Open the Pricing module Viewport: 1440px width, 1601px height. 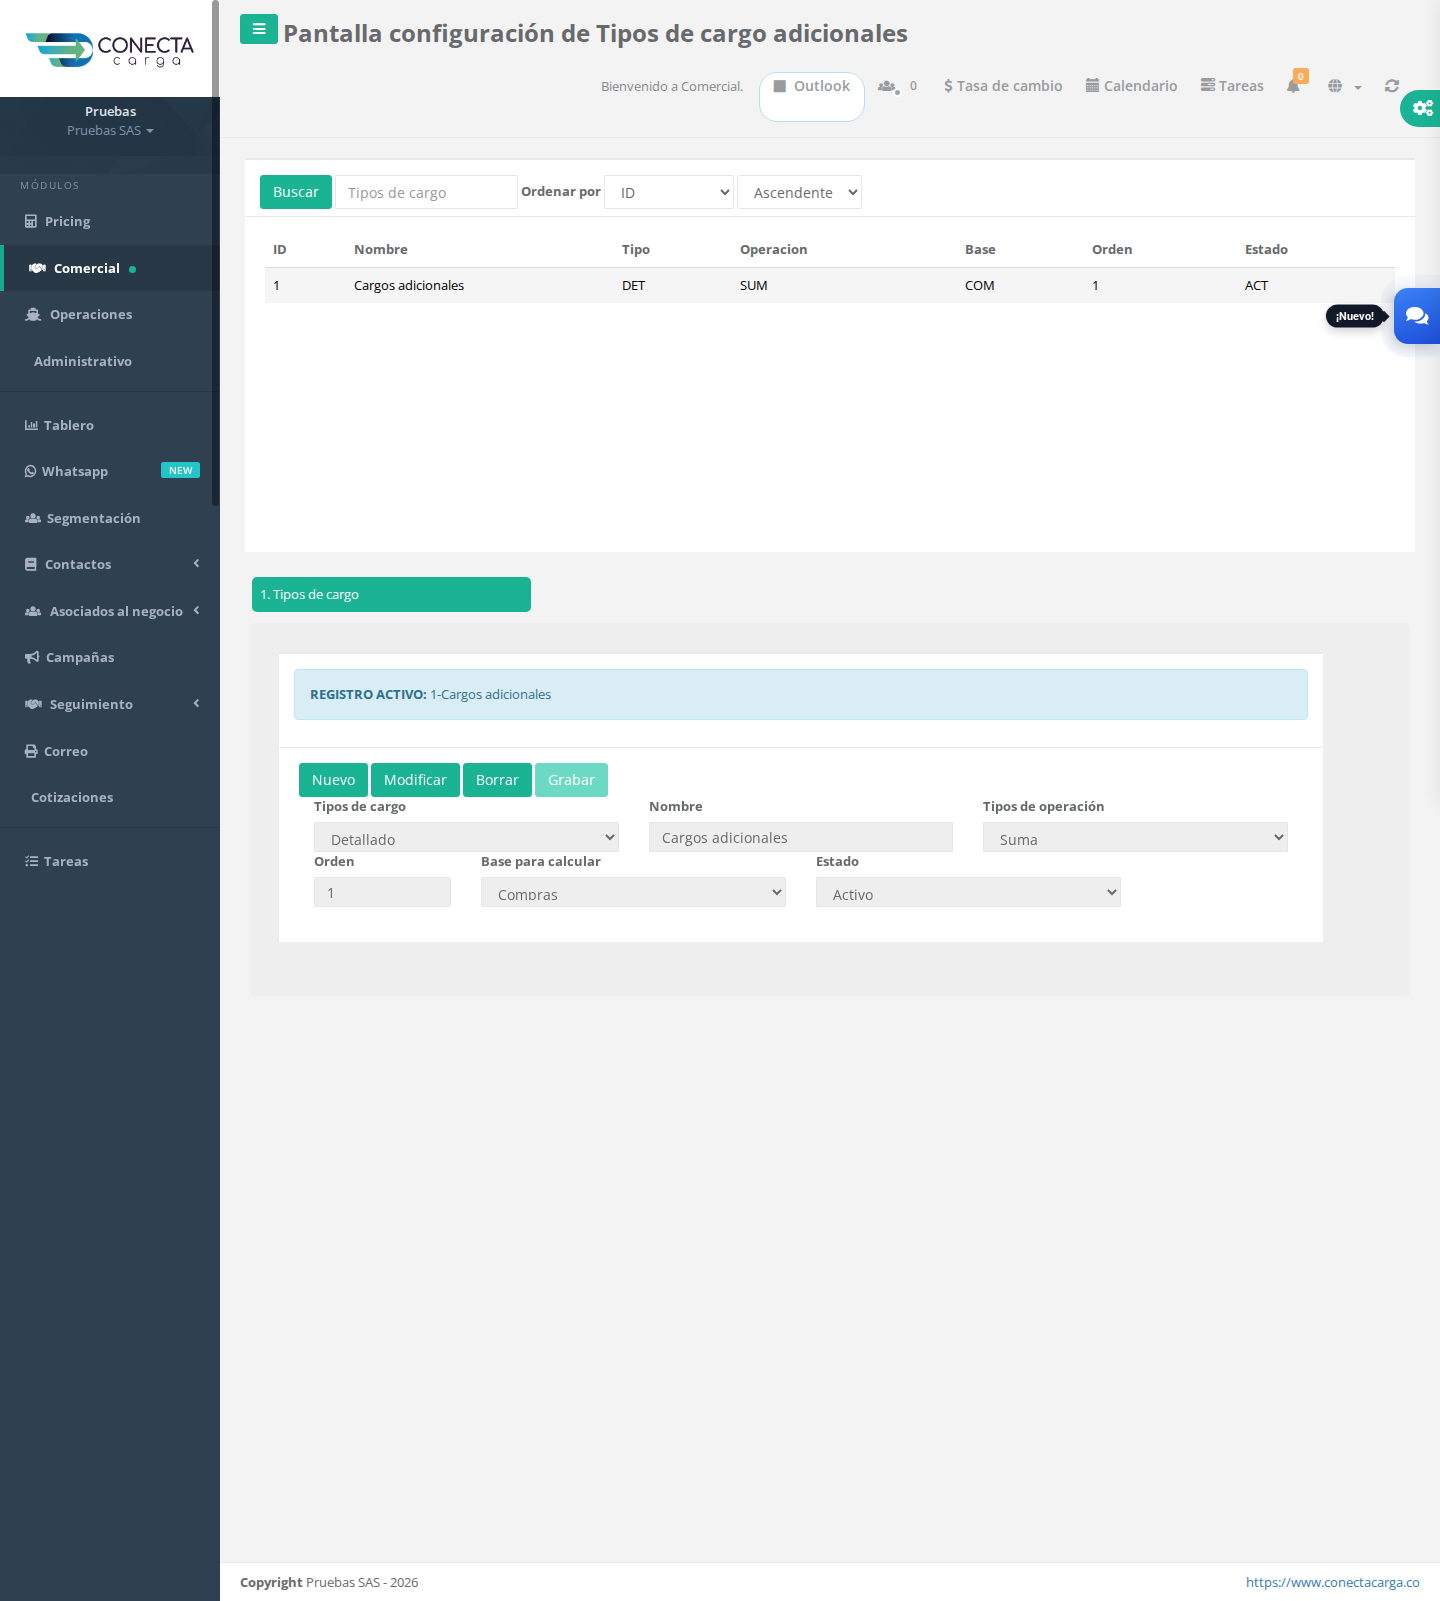[x=108, y=221]
